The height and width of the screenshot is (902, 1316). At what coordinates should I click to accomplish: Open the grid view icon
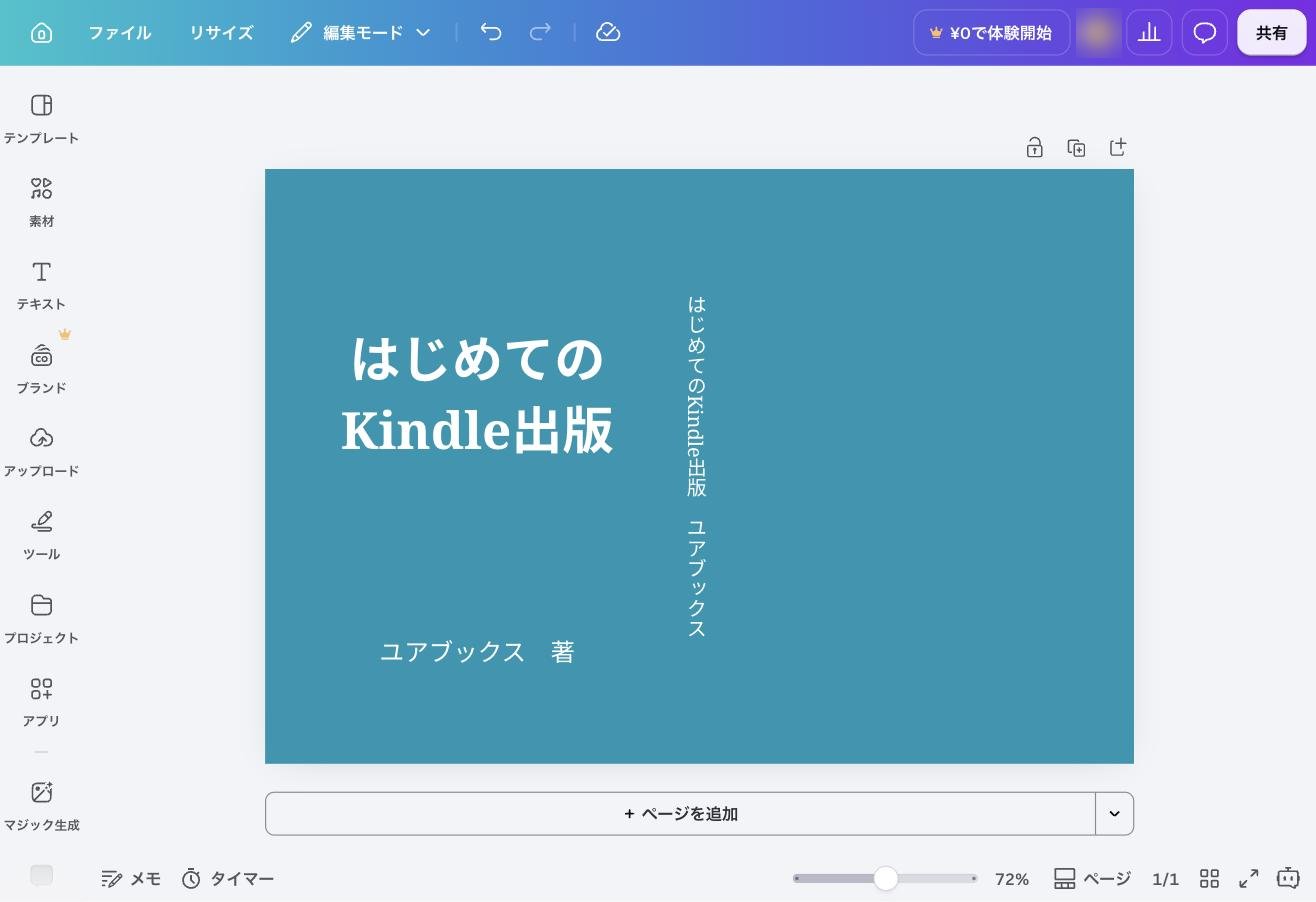(x=1209, y=879)
